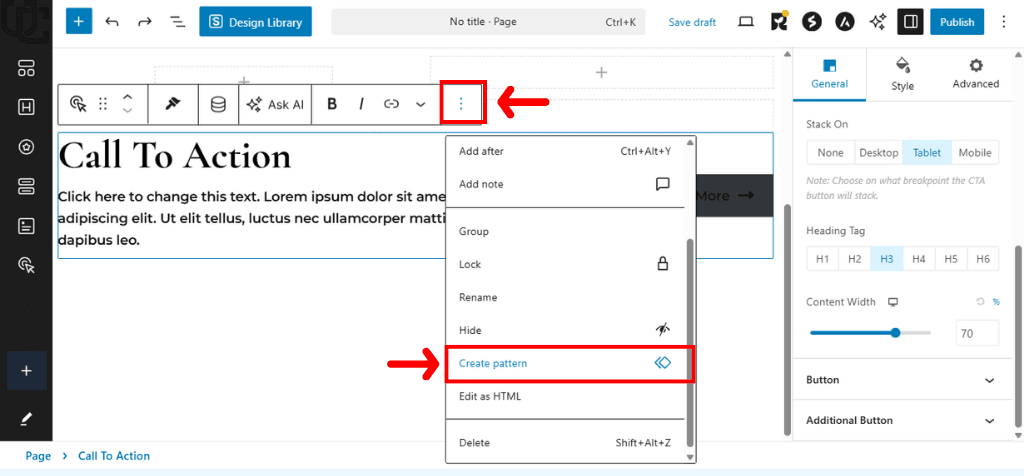1024x476 pixels.
Task: Open the block inserter plus button
Action: 79,22
